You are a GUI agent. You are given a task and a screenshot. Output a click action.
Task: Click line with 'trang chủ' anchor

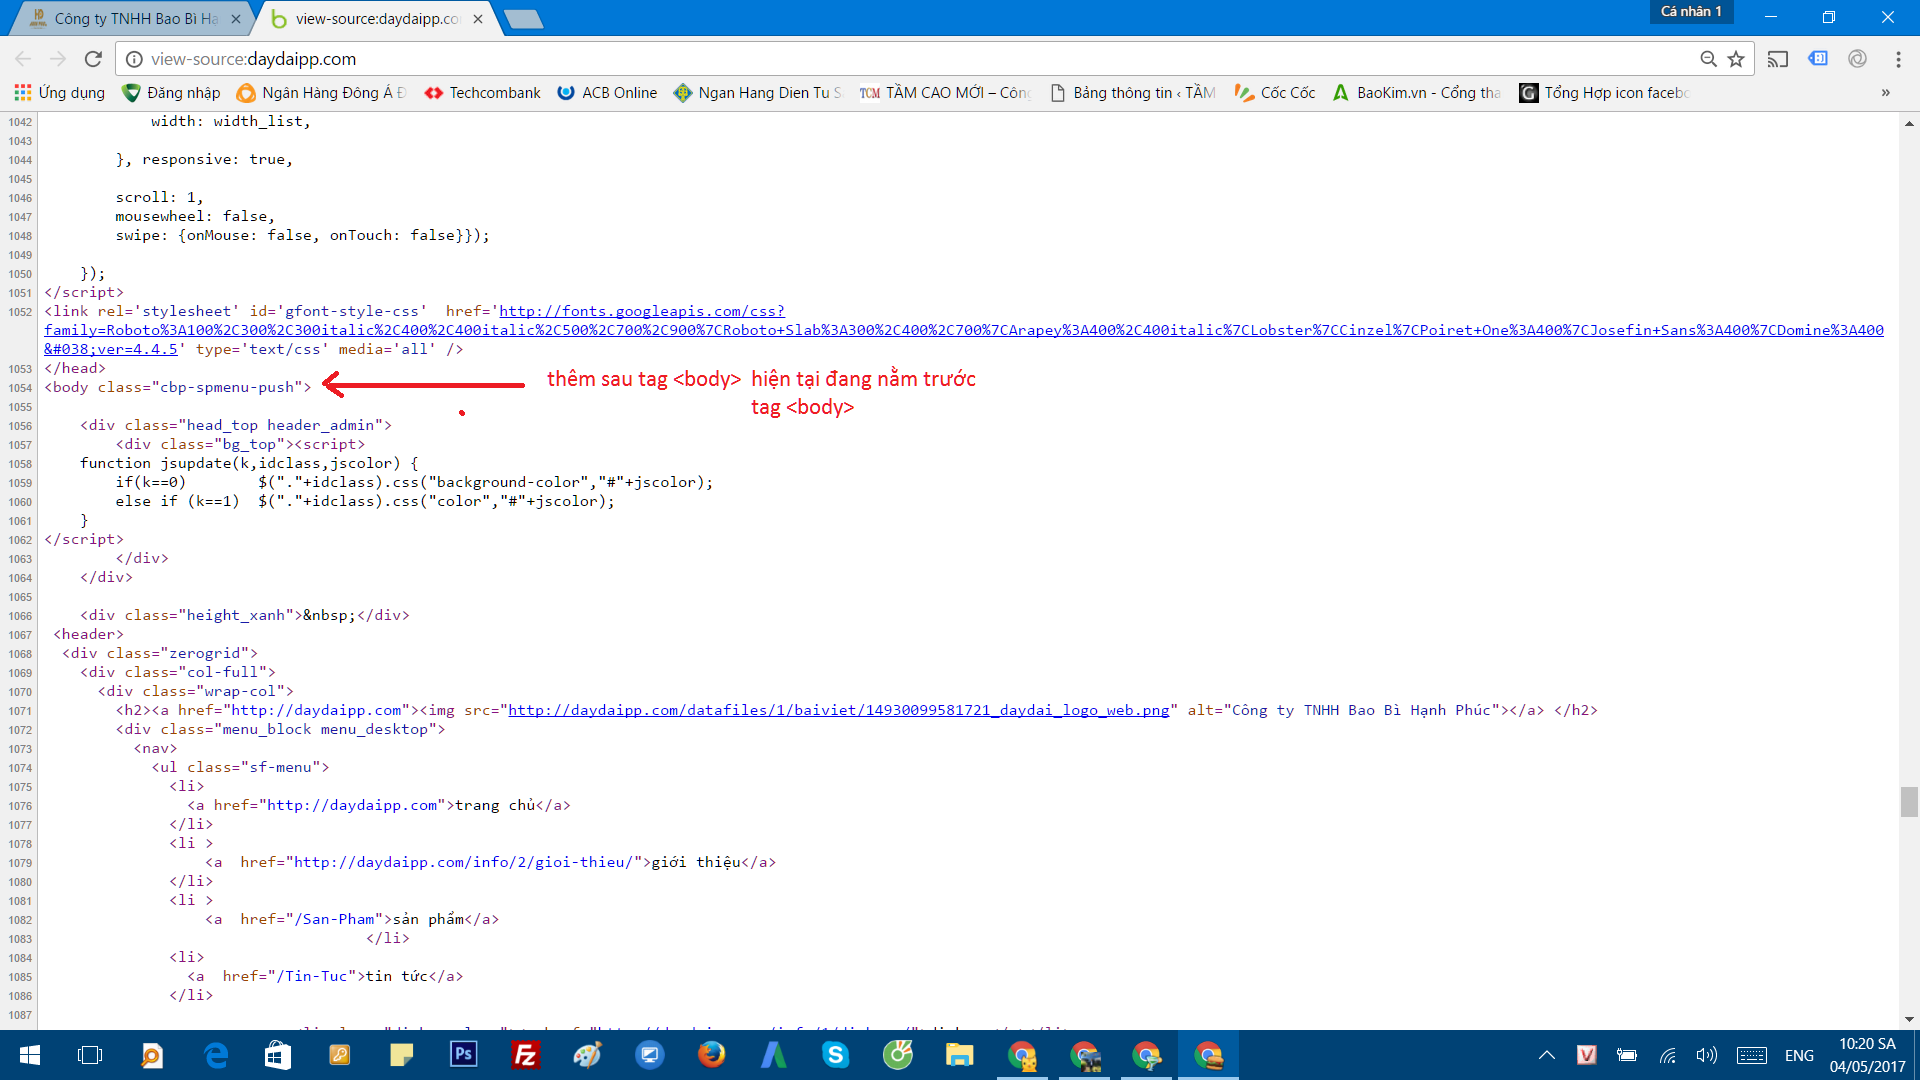[x=379, y=805]
